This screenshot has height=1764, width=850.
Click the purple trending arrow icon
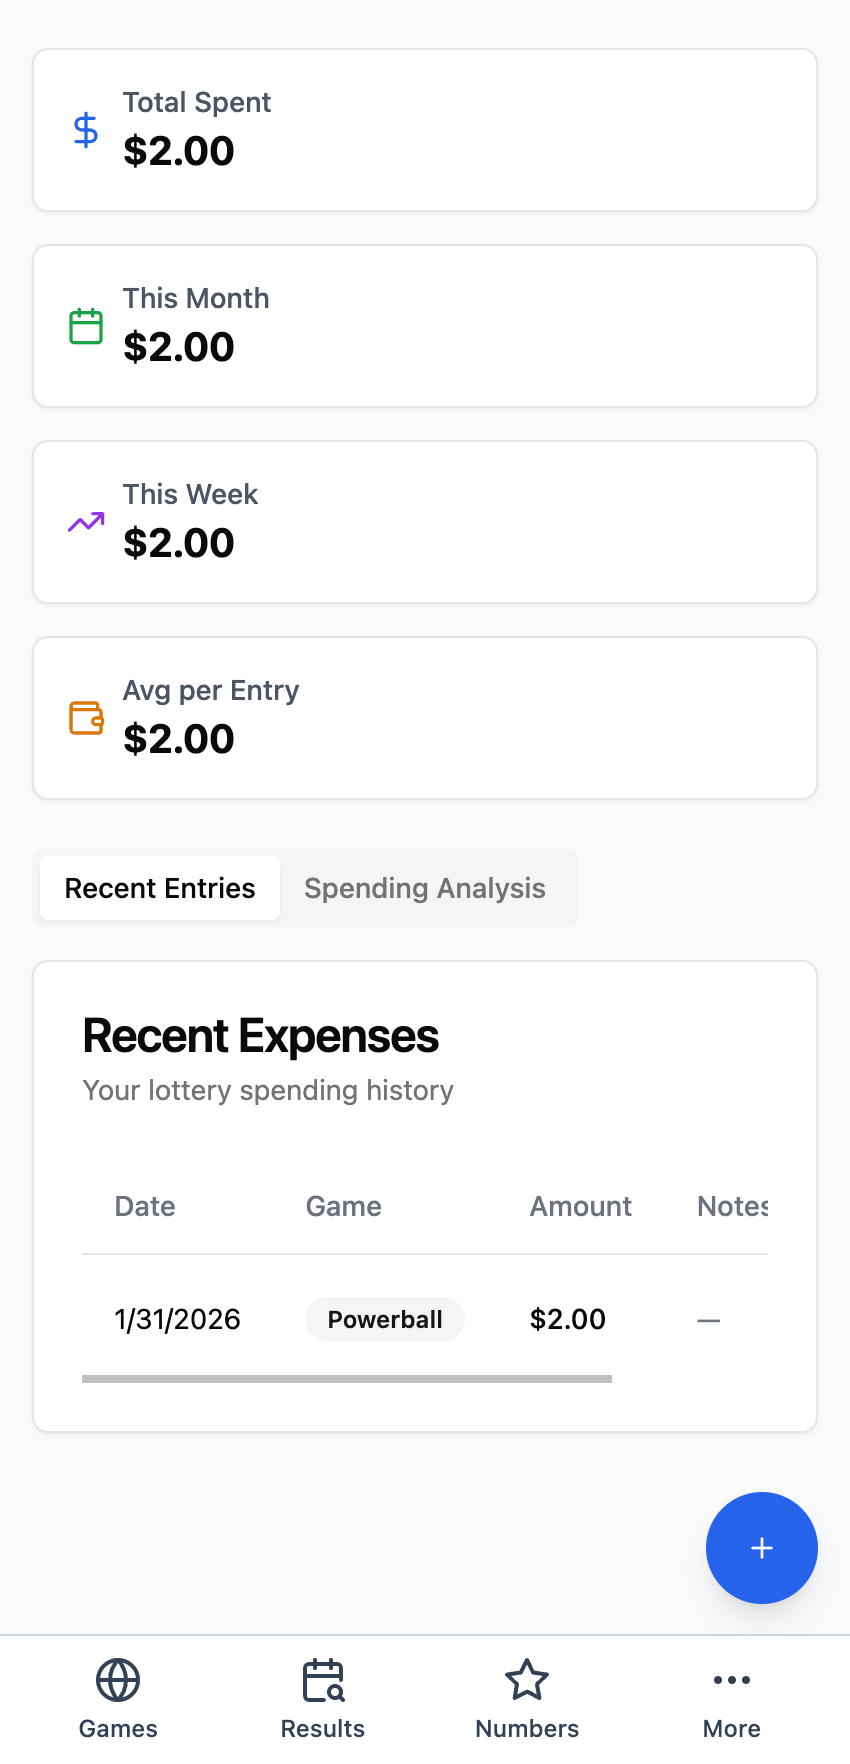[86, 522]
